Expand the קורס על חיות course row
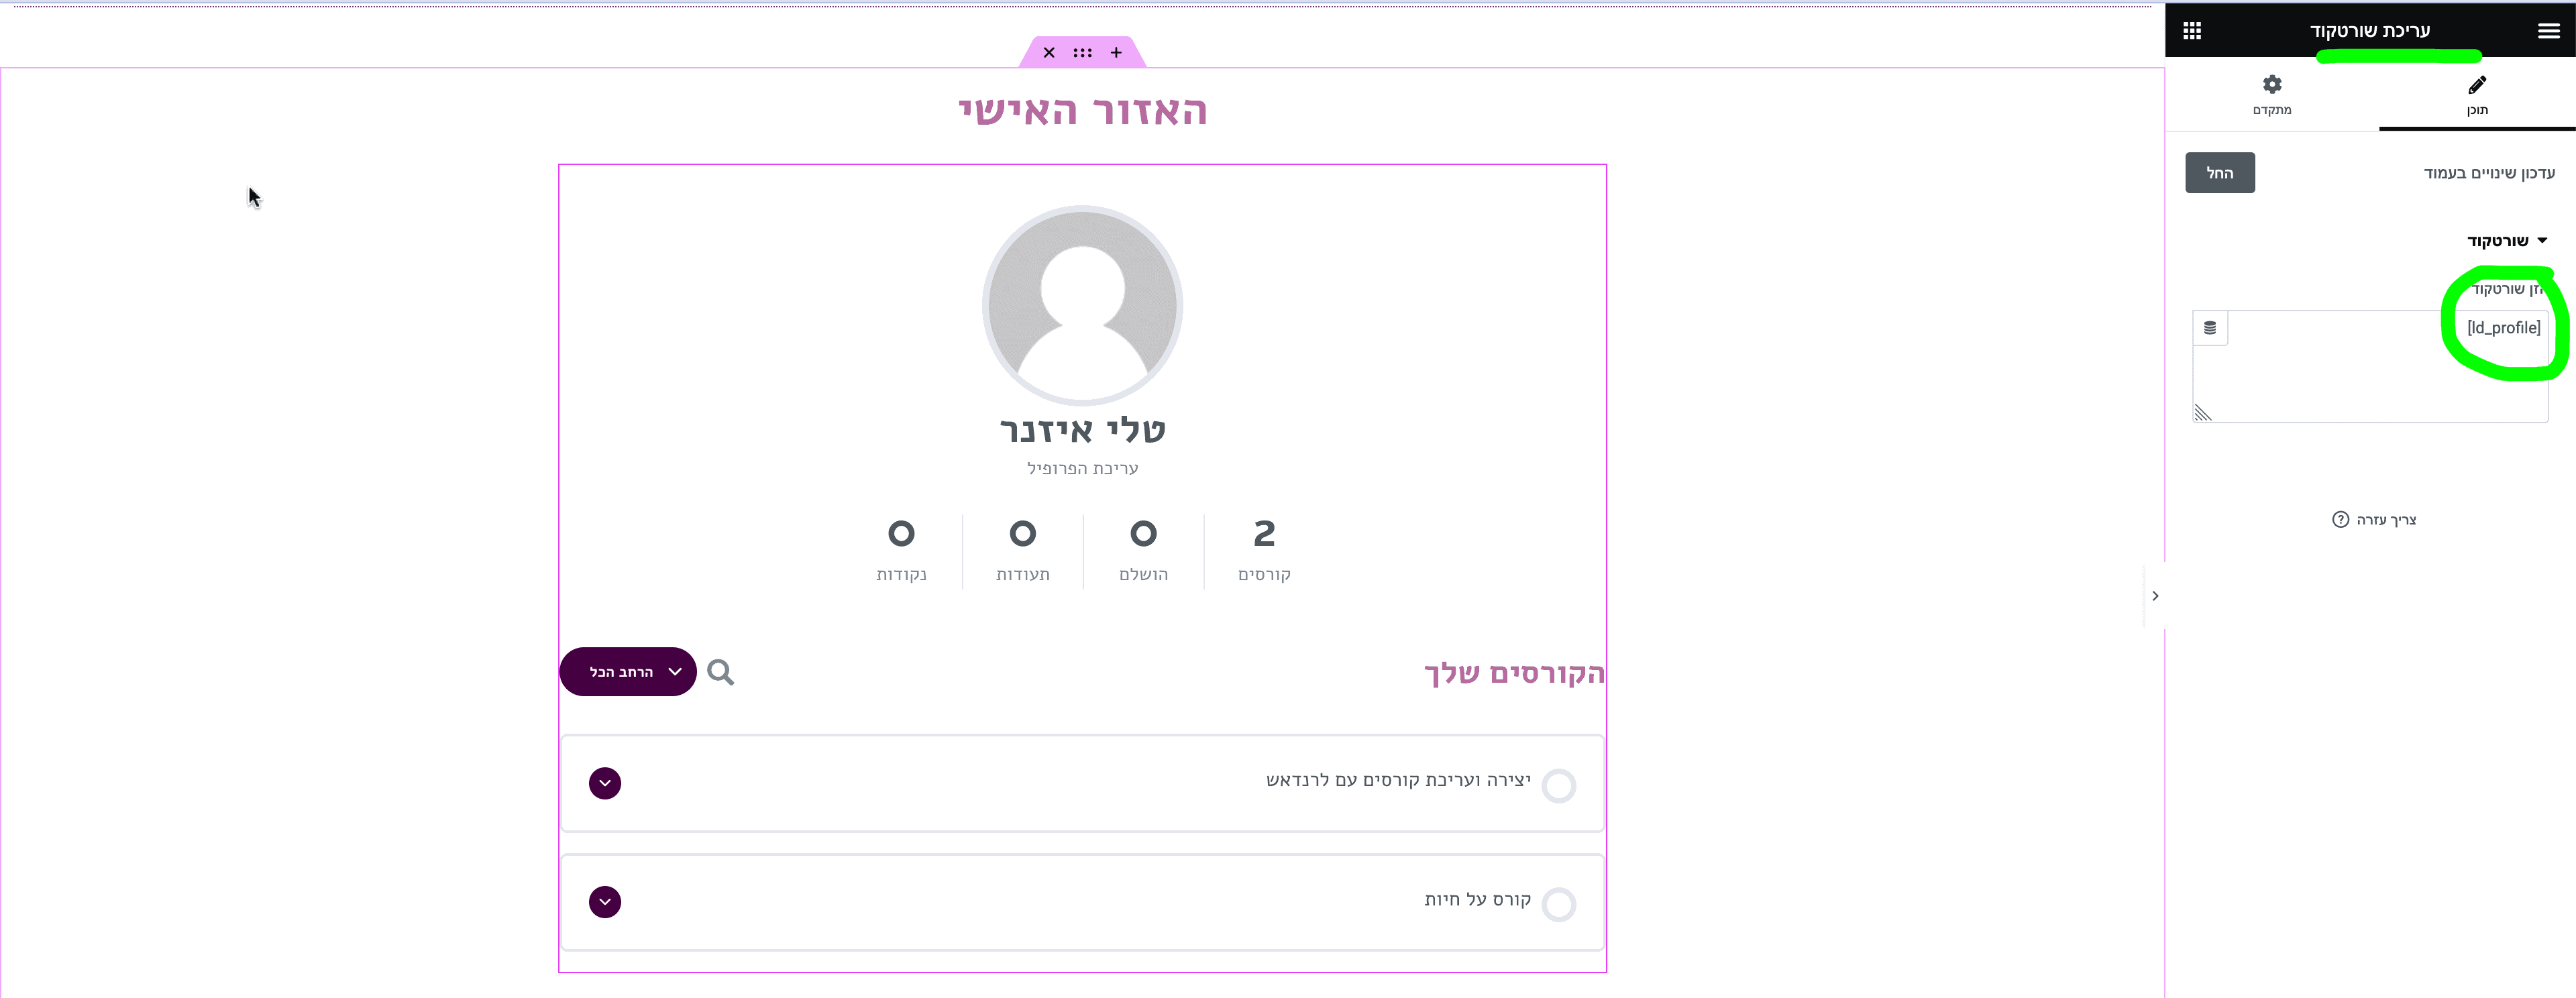Screen dimensions: 2576x998 (x=605, y=902)
